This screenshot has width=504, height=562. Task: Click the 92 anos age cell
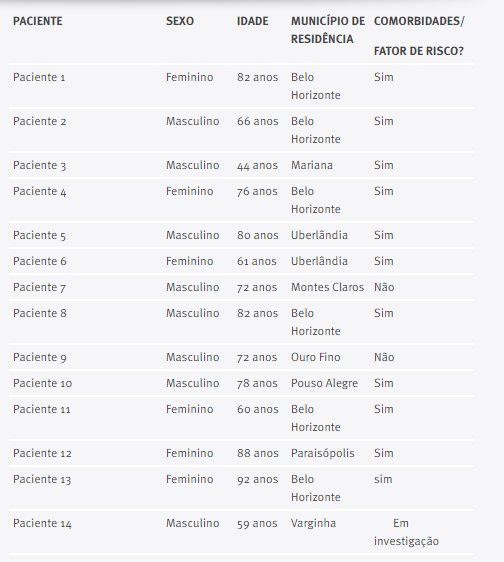tap(257, 480)
